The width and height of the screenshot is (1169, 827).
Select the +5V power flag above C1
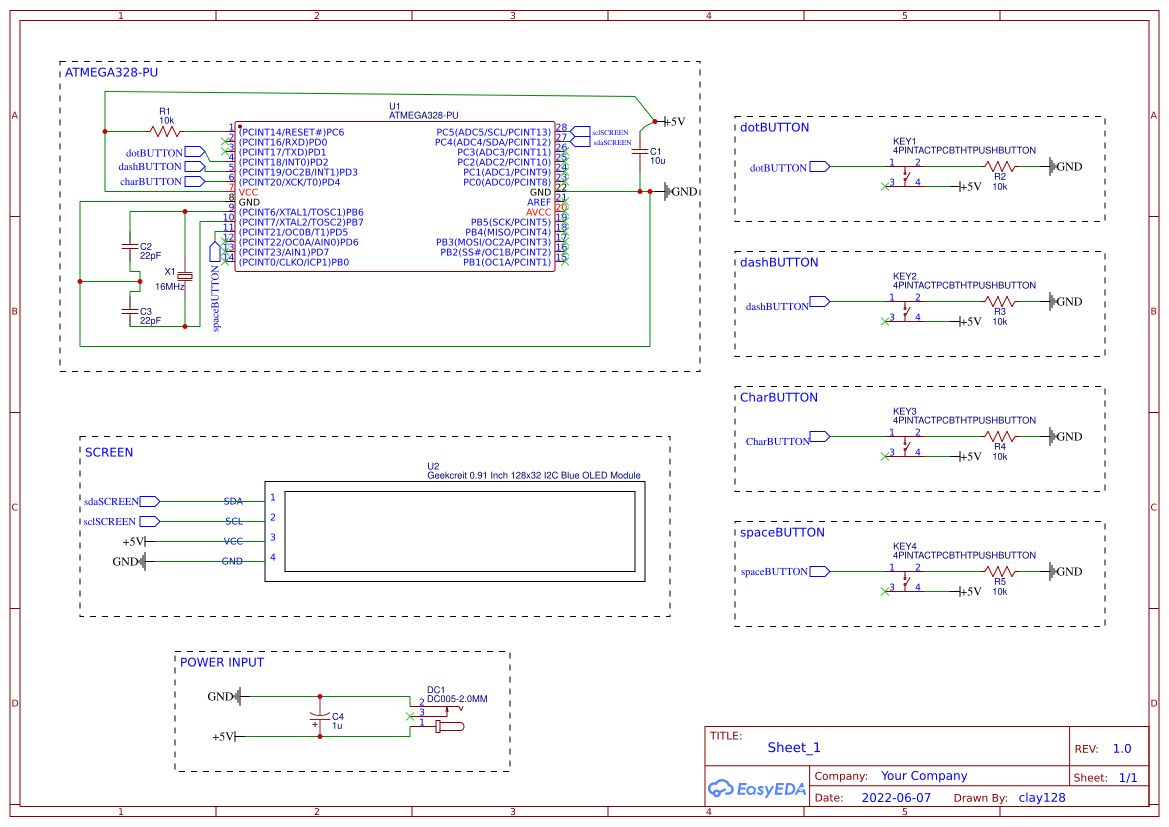(673, 122)
